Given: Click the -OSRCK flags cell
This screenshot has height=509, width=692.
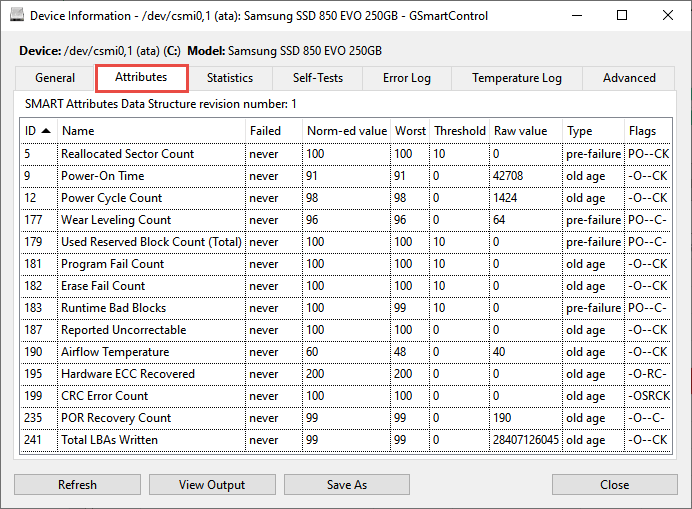Looking at the screenshot, I should [x=649, y=396].
